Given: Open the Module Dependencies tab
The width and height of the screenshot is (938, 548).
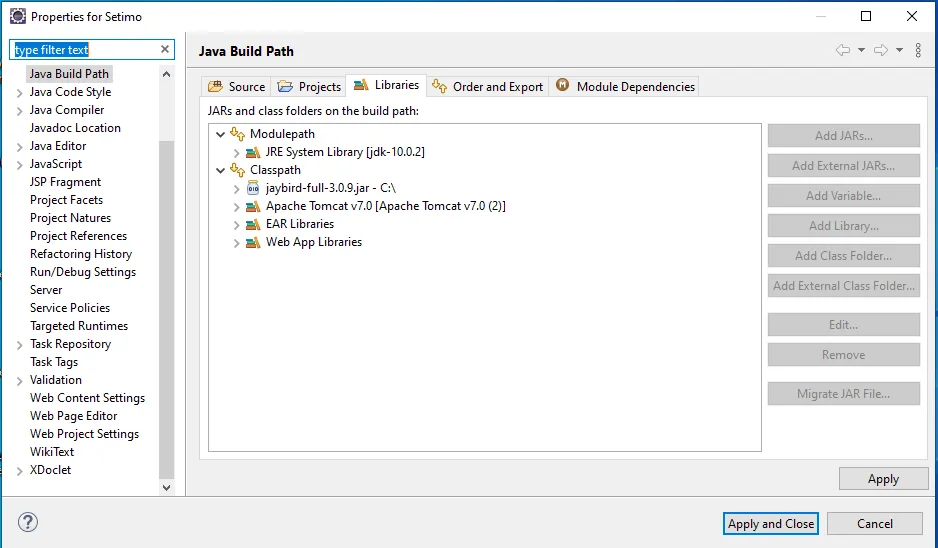Looking at the screenshot, I should click(x=625, y=87).
